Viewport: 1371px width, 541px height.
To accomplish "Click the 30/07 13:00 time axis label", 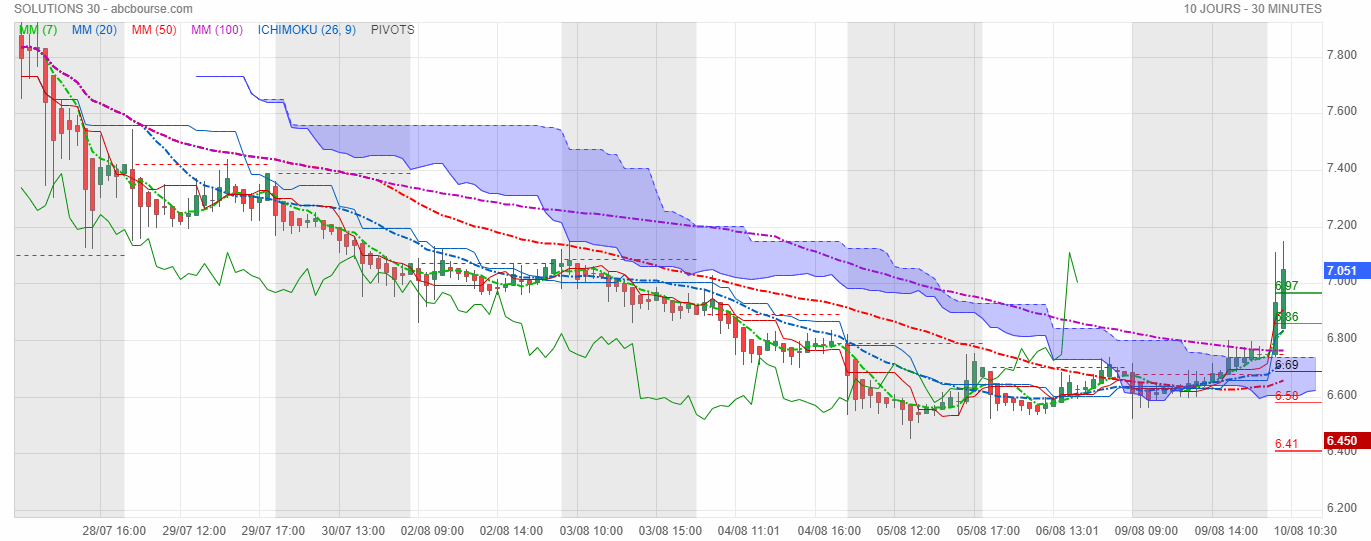I will coord(353,530).
